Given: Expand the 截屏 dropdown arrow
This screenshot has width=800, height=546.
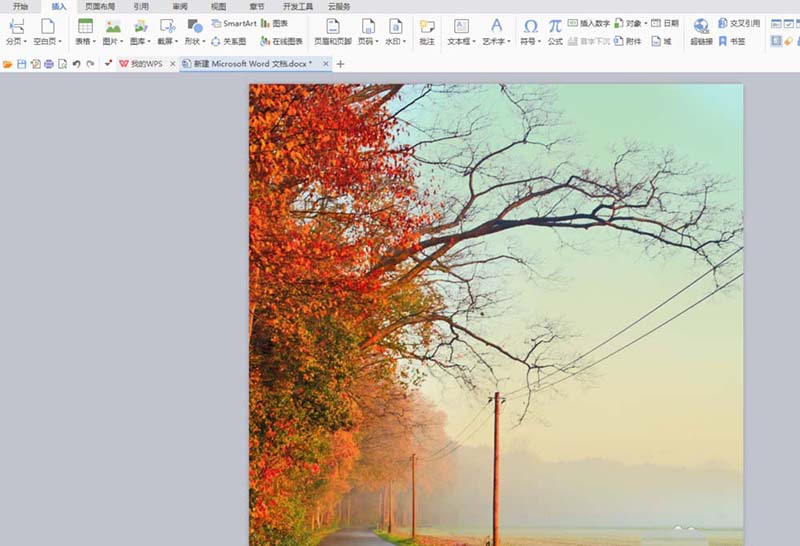Looking at the screenshot, I should tap(176, 42).
